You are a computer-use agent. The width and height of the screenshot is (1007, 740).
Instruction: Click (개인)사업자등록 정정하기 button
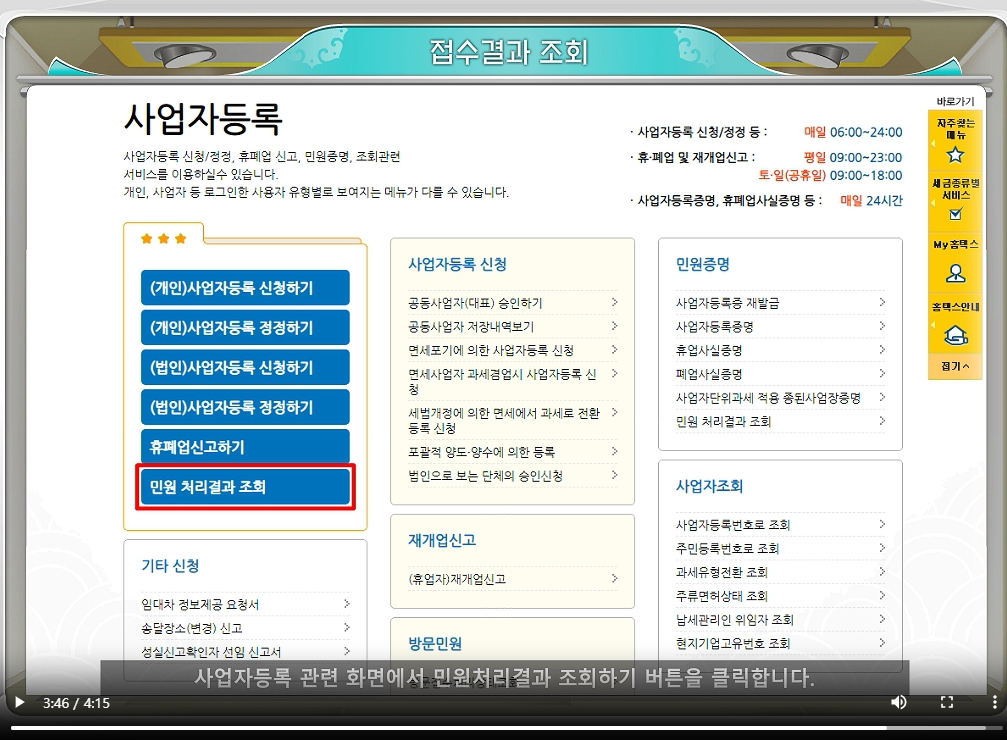tap(245, 328)
